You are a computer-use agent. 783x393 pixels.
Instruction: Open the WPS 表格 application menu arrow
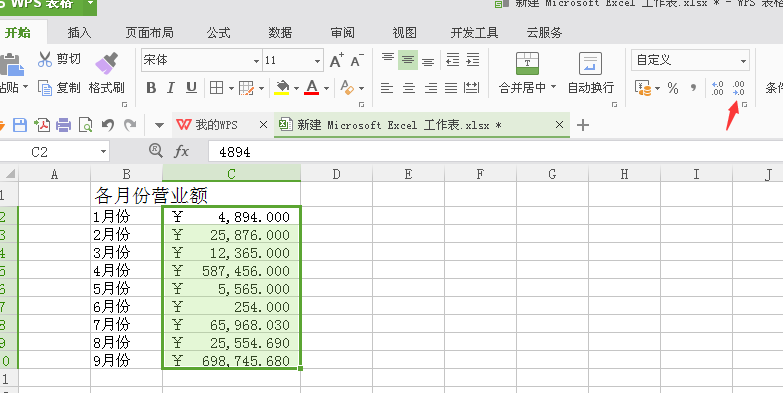(89, 4)
